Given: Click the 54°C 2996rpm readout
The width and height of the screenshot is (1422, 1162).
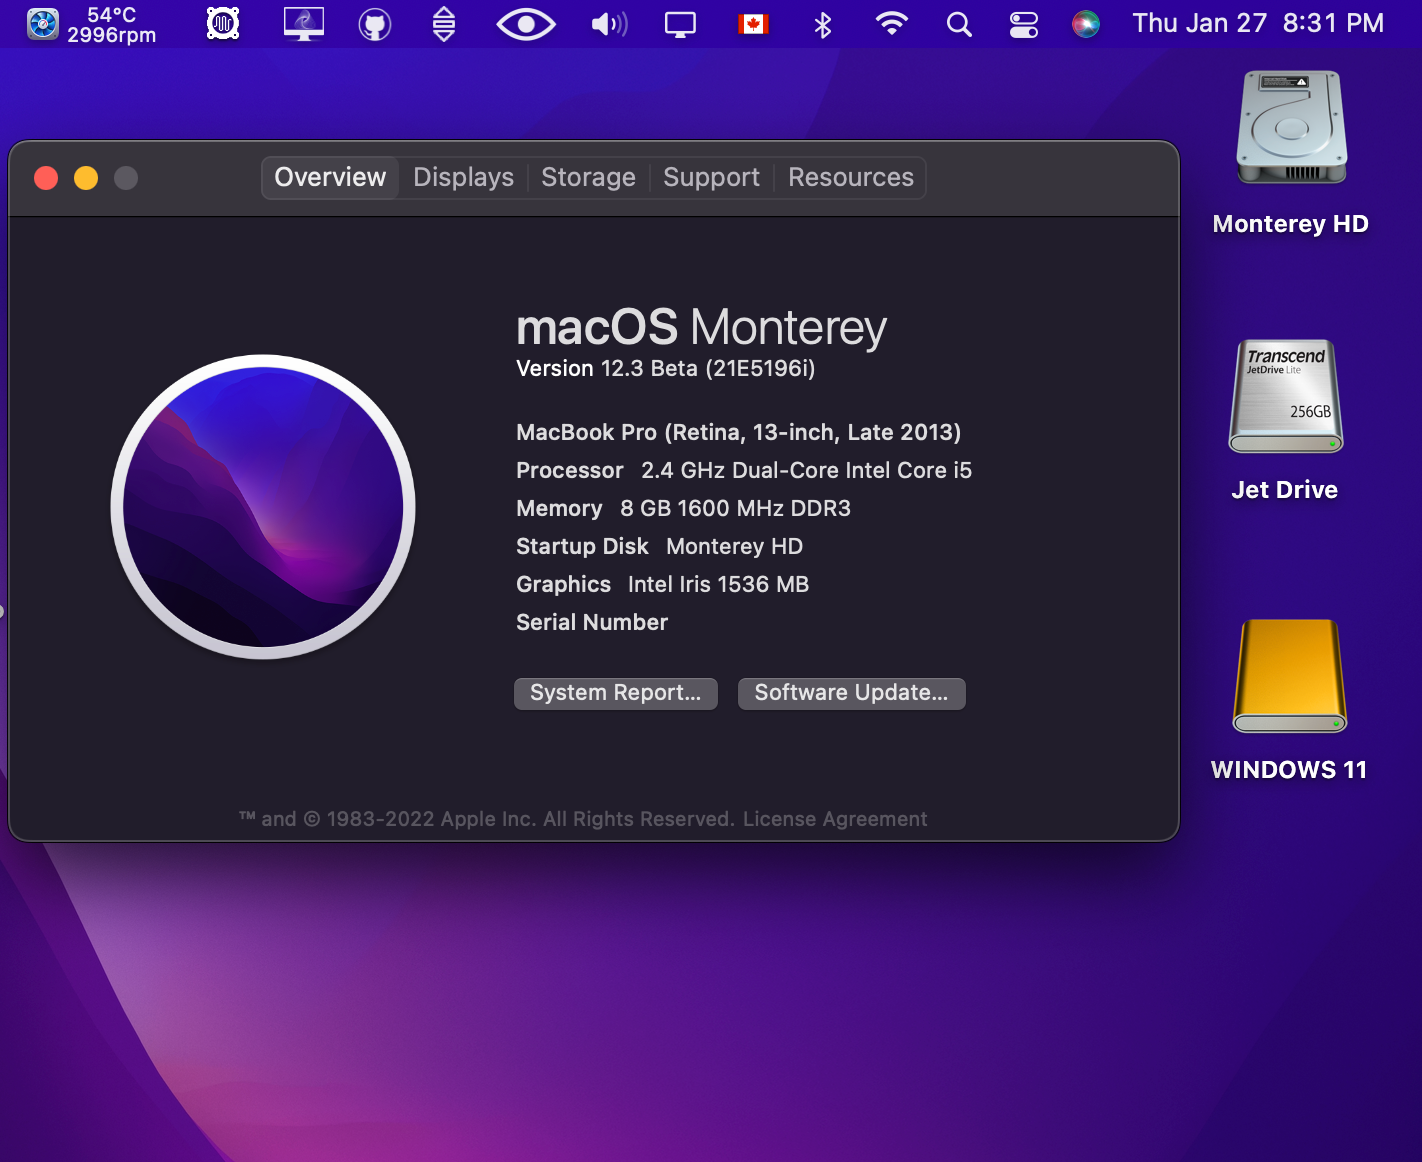Looking at the screenshot, I should point(111,25).
